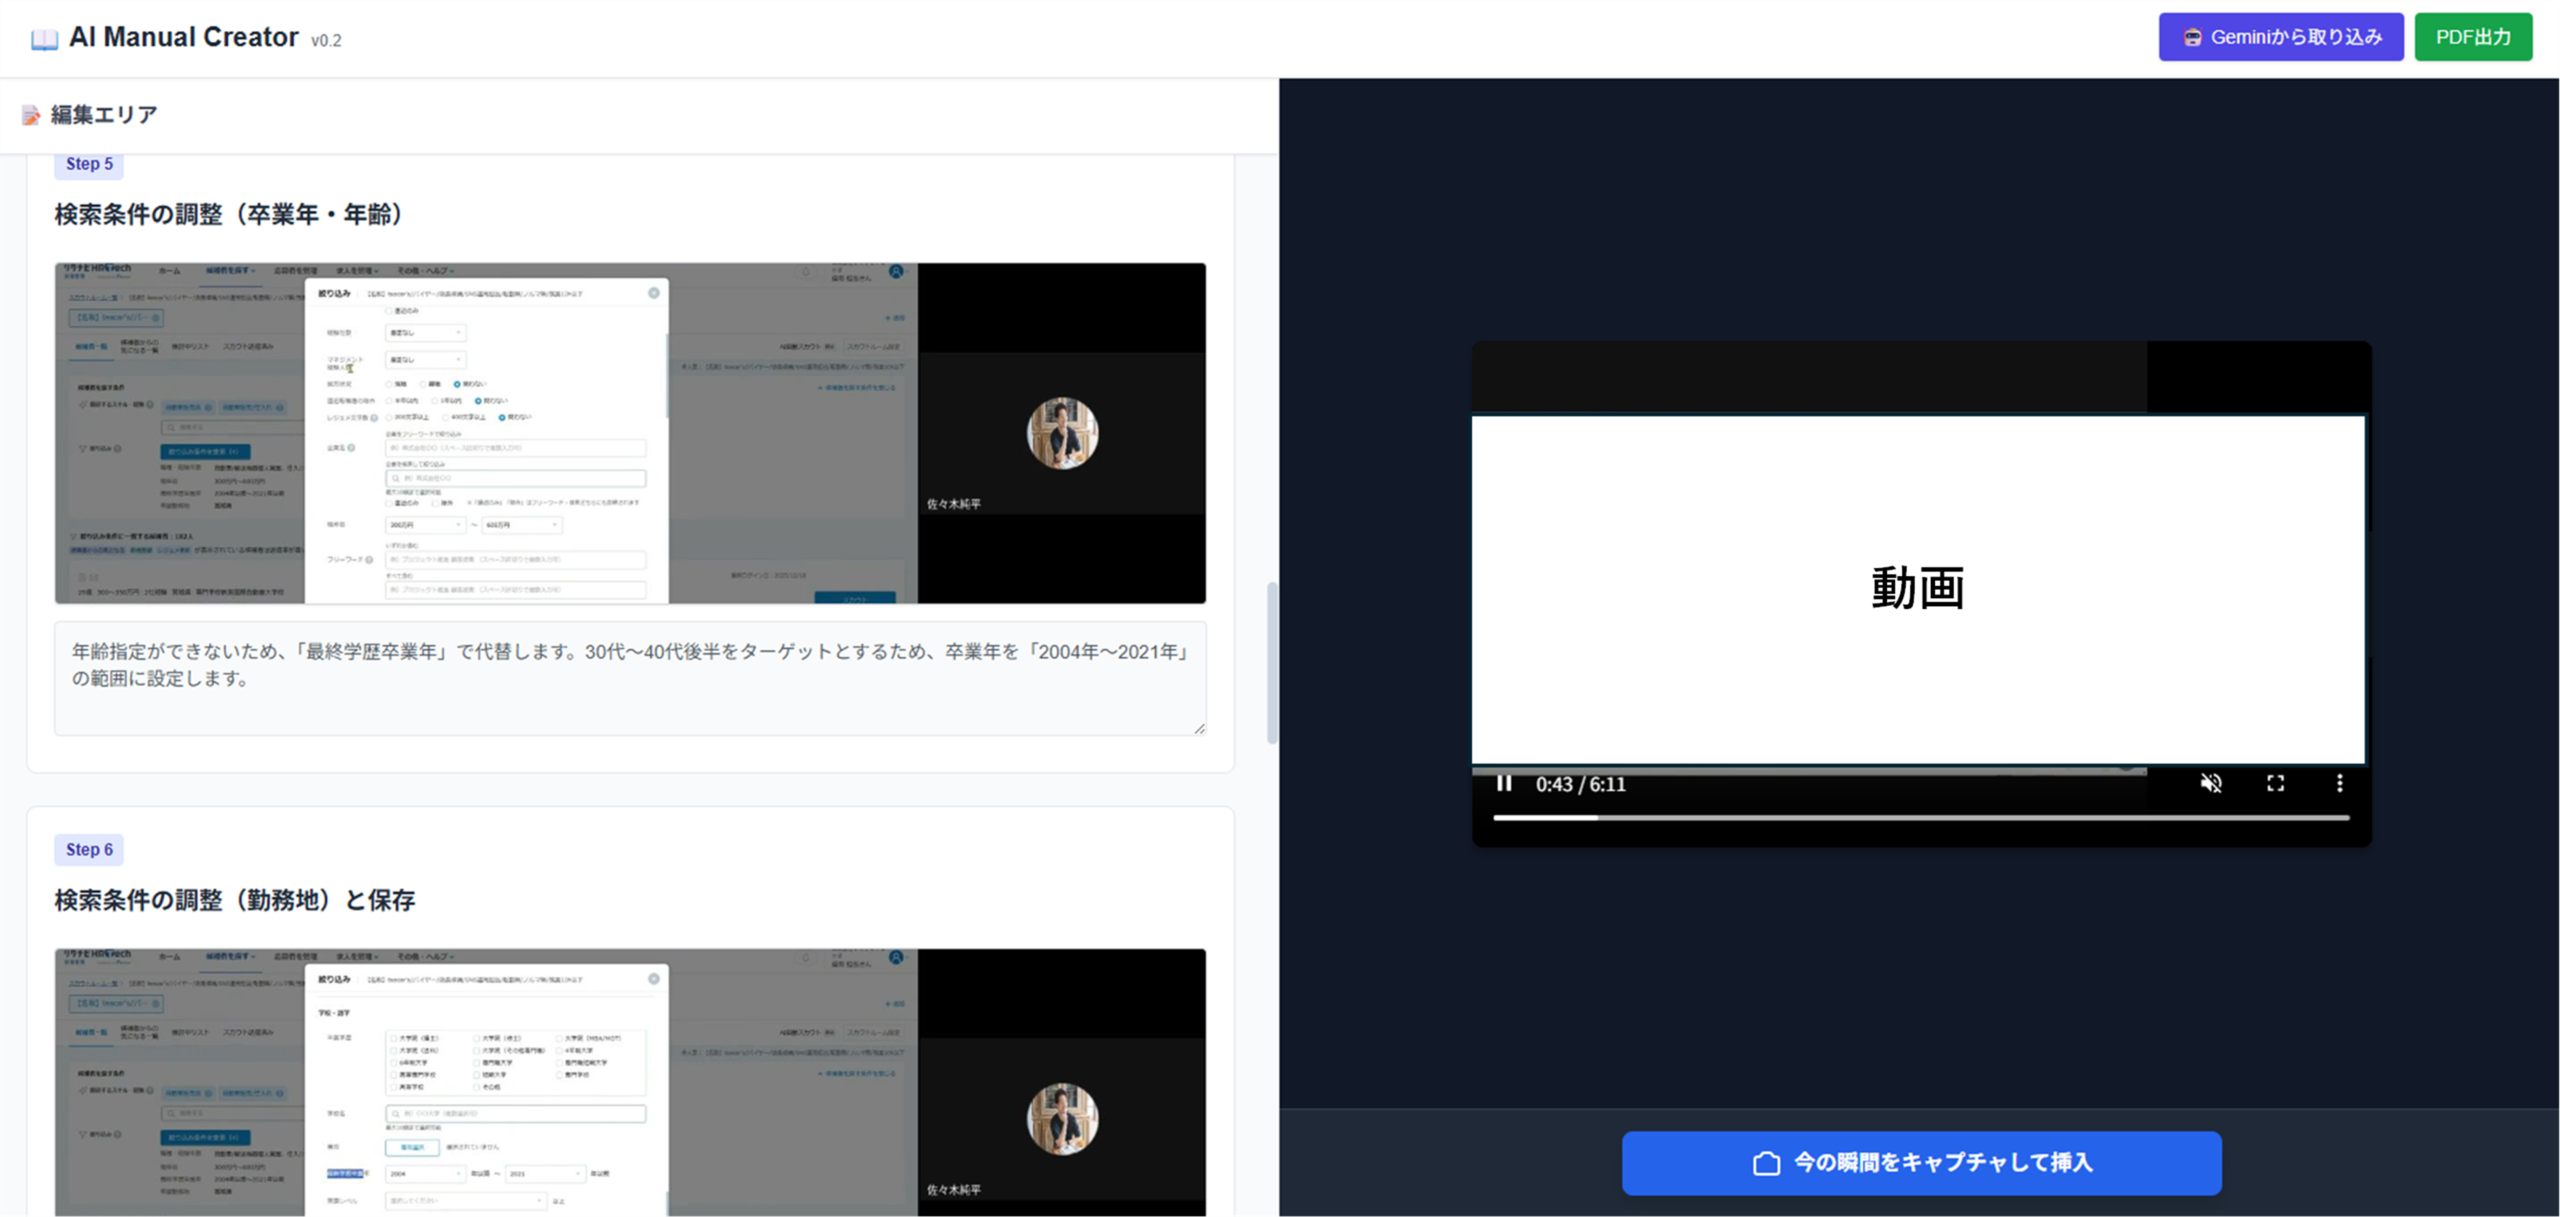Screen dimensions: 2560x1217
Task: Click the Step 6 badge label
Action: [89, 849]
